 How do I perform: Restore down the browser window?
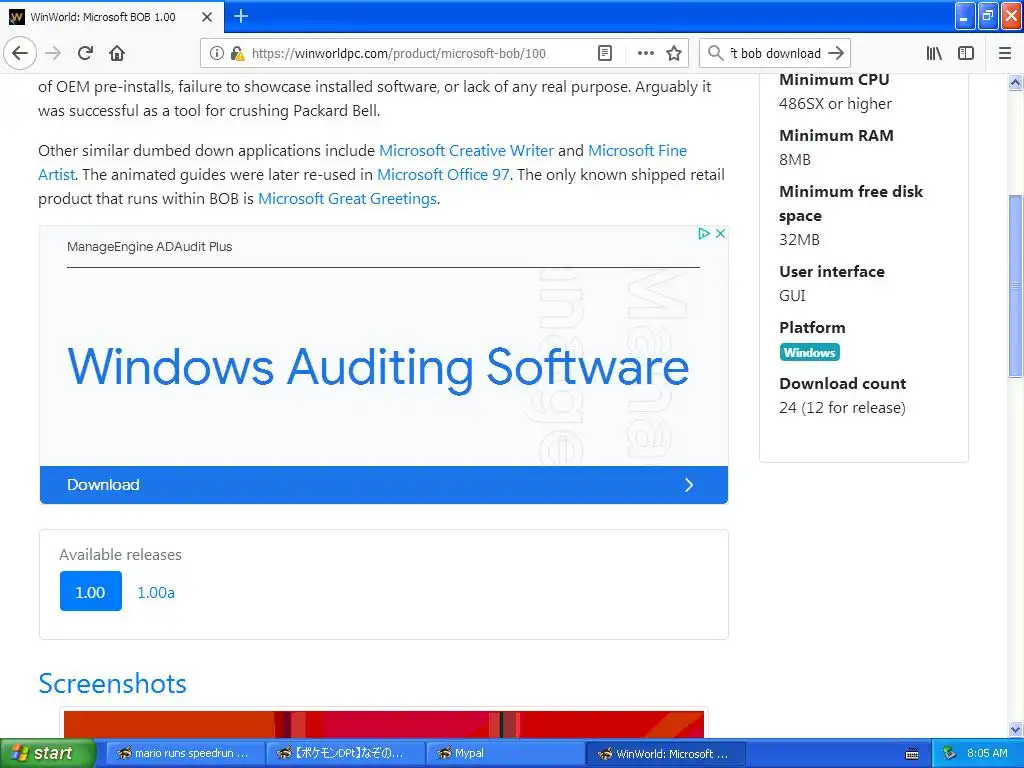[x=988, y=16]
